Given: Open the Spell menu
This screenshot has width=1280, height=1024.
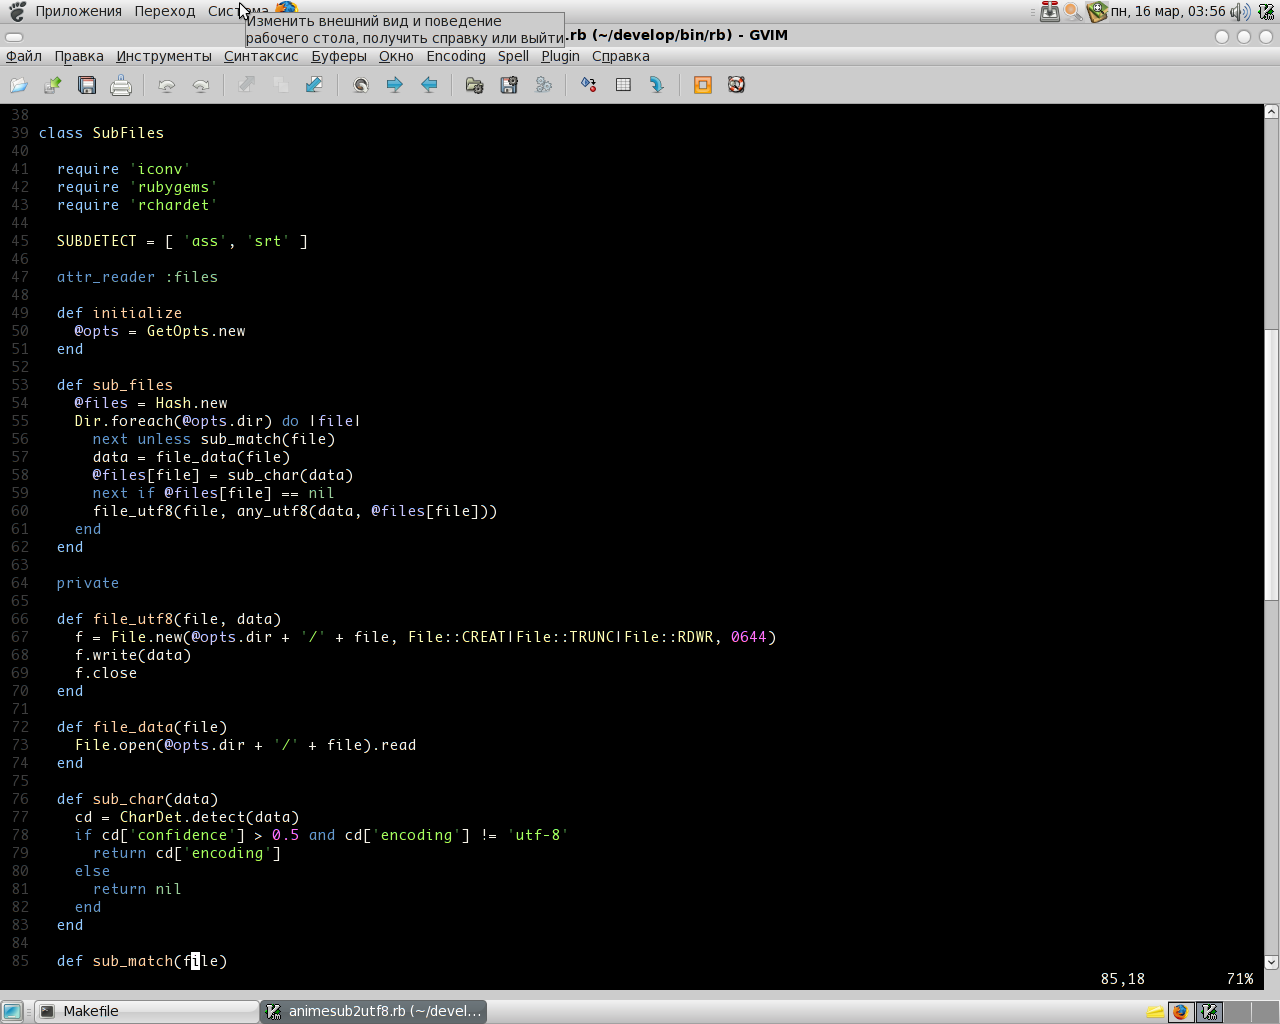Looking at the screenshot, I should pos(513,56).
